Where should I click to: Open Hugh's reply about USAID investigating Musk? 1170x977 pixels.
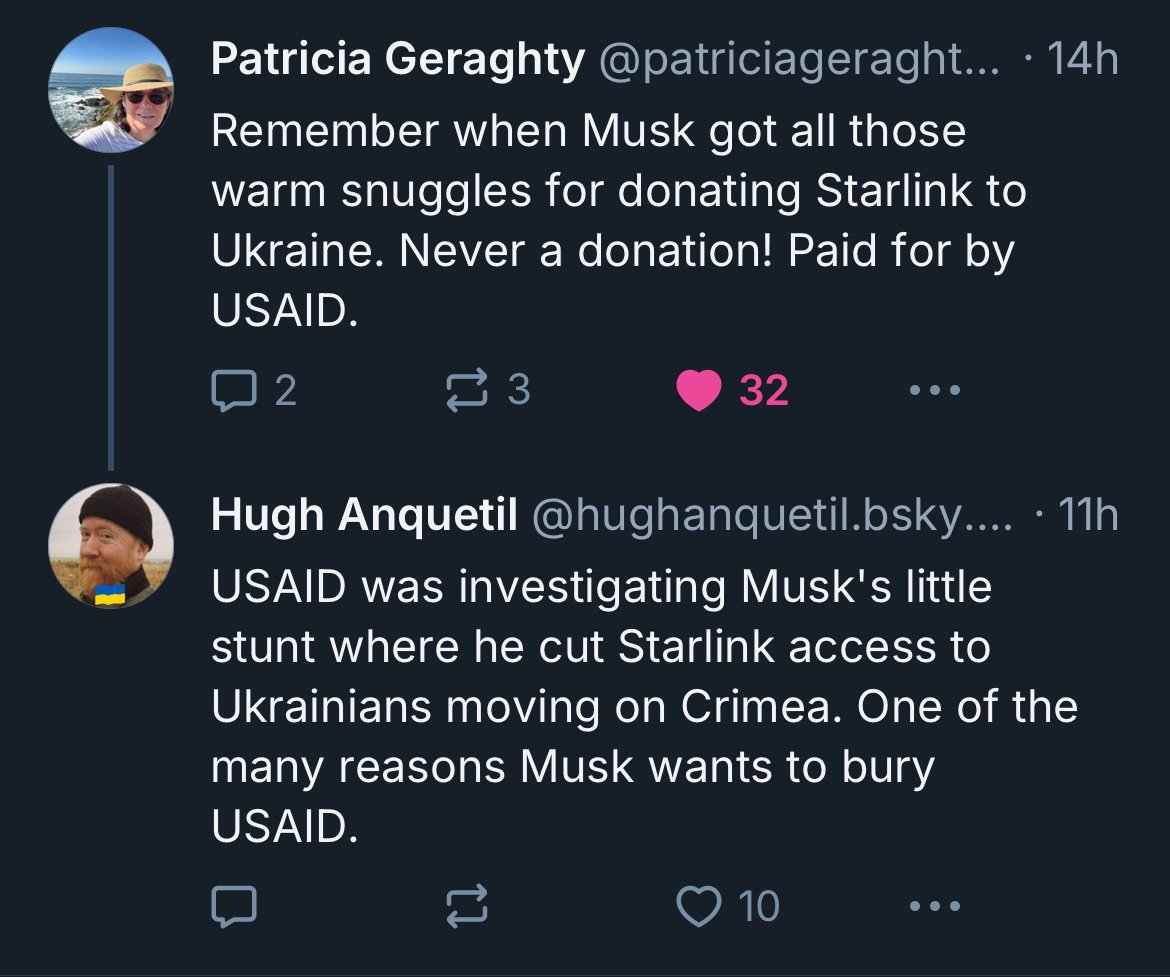[x=640, y=706]
